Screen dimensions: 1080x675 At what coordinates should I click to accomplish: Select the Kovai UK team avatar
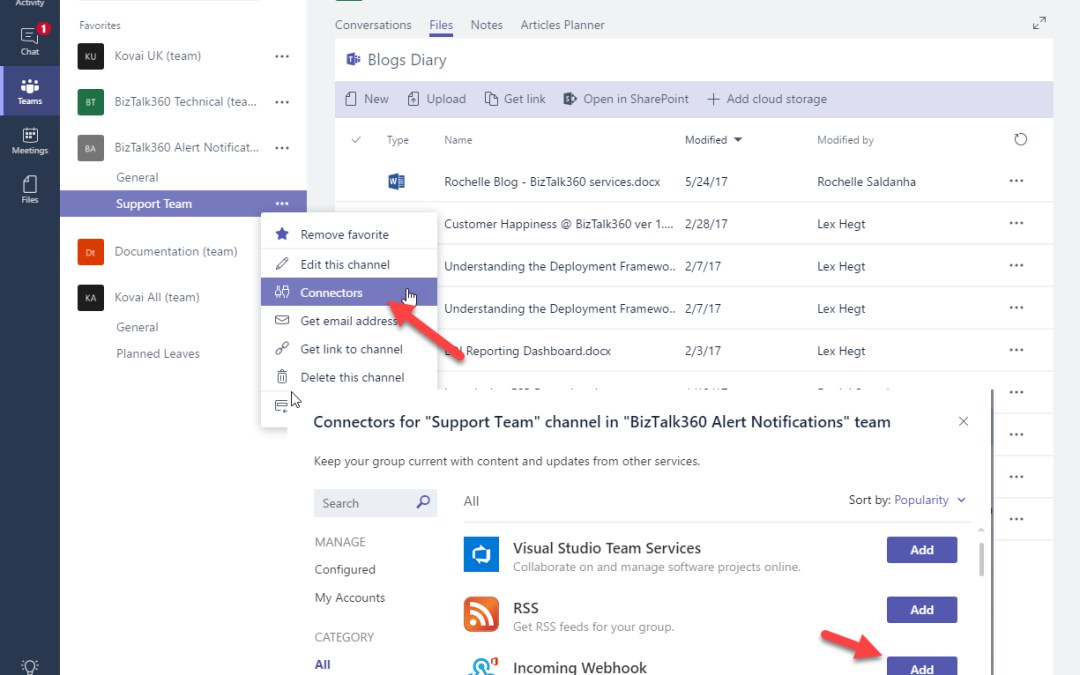click(x=91, y=56)
